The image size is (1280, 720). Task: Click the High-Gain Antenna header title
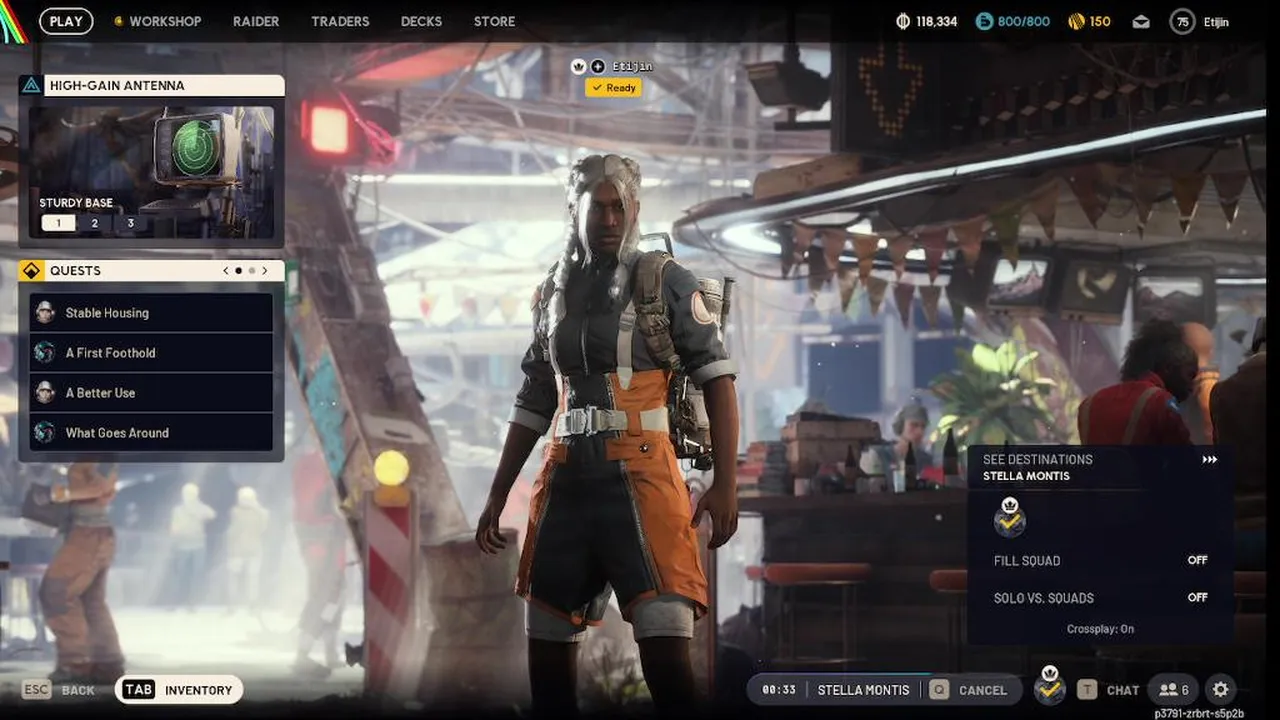point(117,86)
